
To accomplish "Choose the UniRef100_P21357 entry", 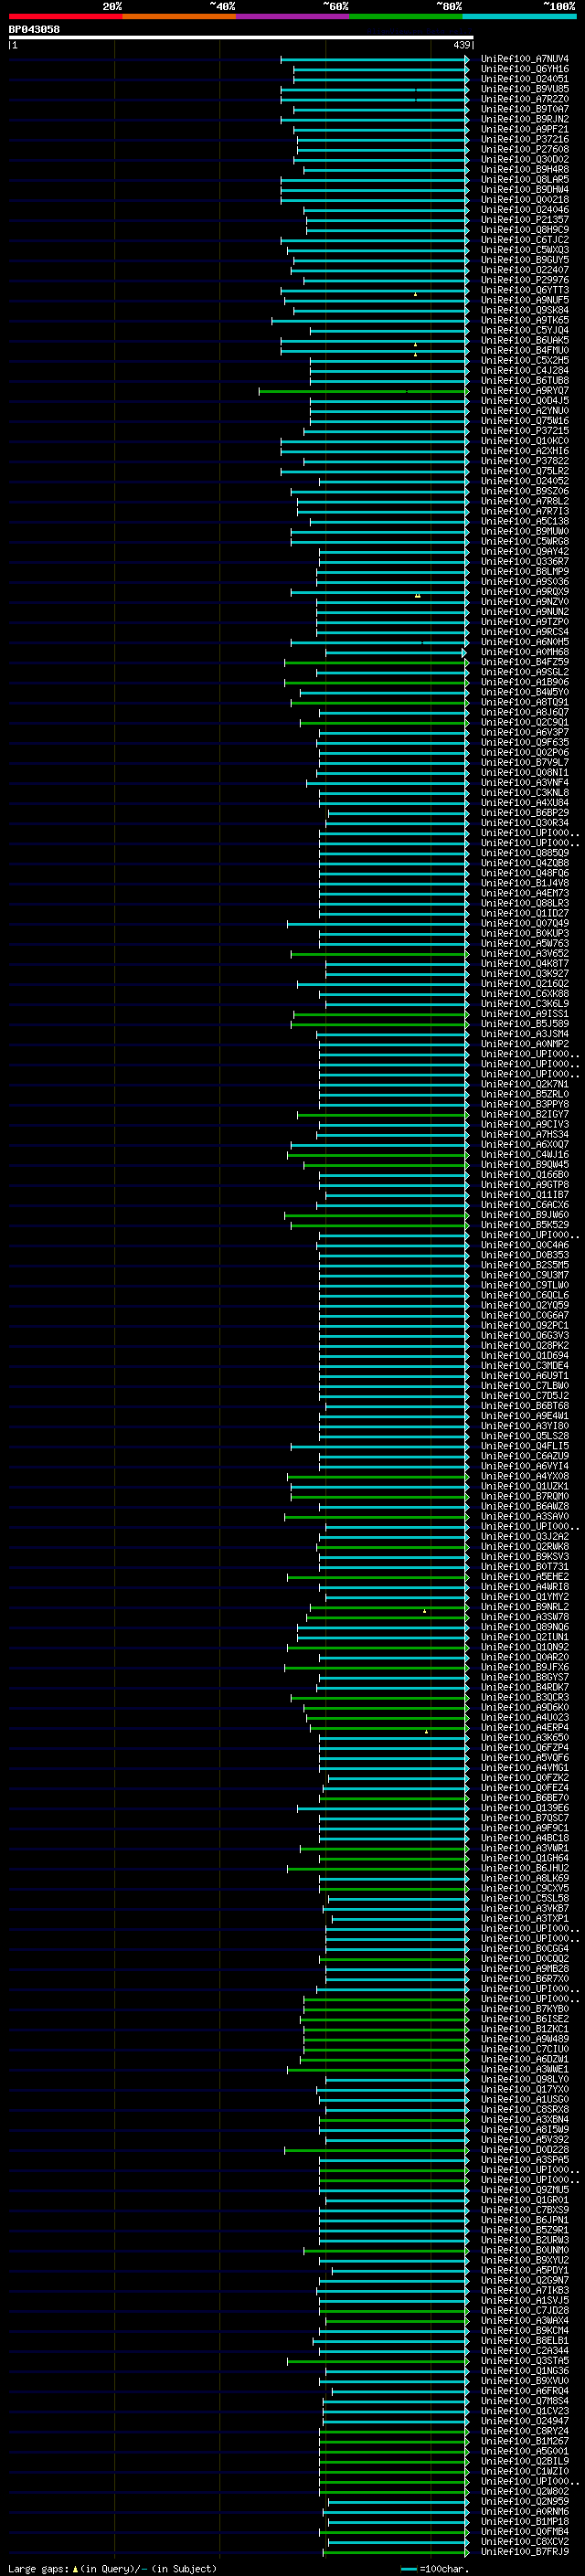I will point(525,220).
